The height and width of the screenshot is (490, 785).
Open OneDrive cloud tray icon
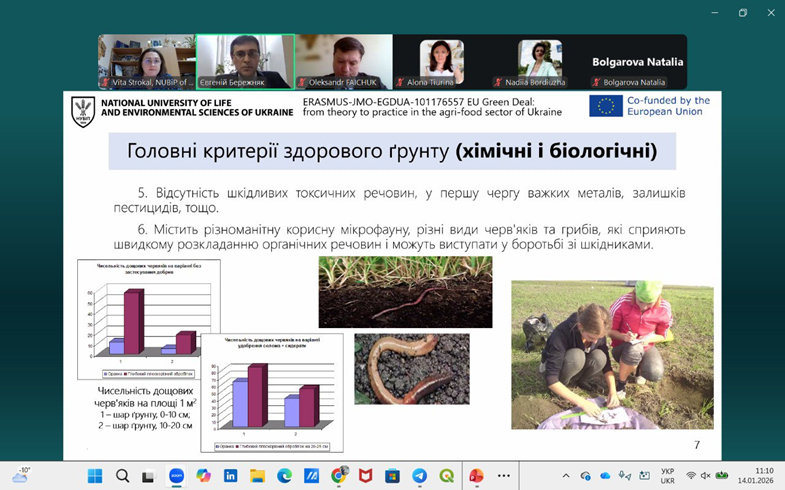(x=605, y=475)
